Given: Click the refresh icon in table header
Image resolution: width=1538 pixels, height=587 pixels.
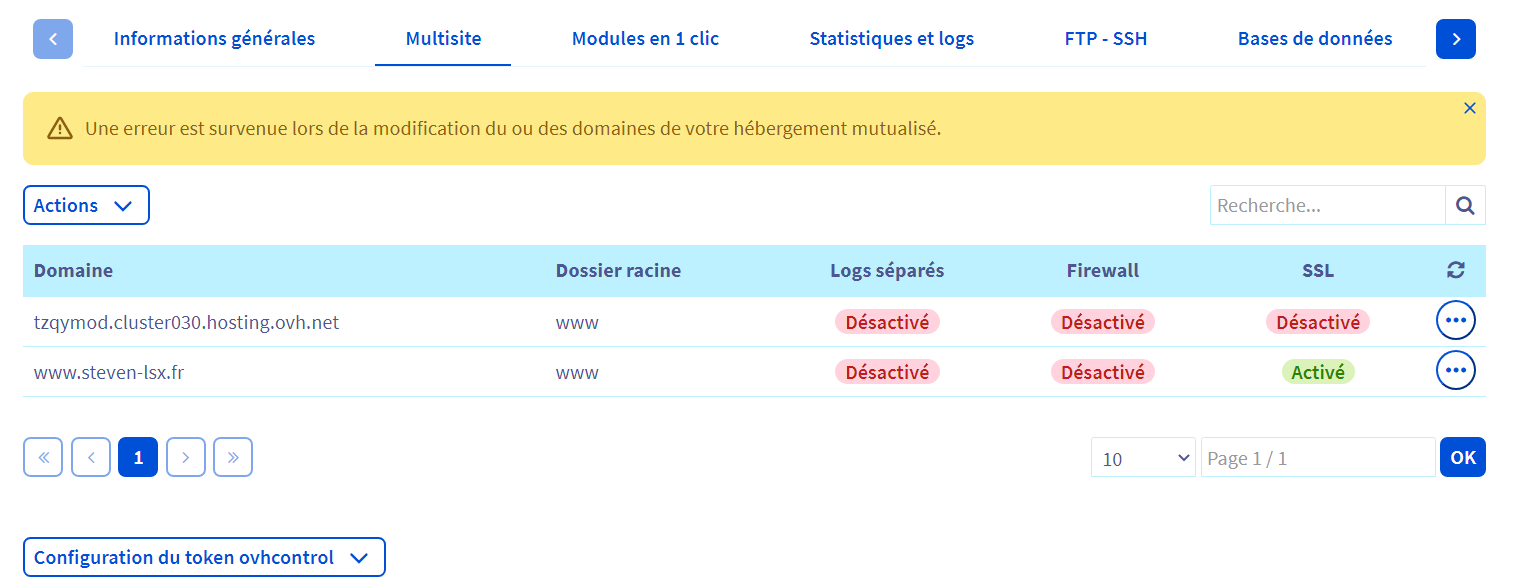Looking at the screenshot, I should click(x=1456, y=270).
